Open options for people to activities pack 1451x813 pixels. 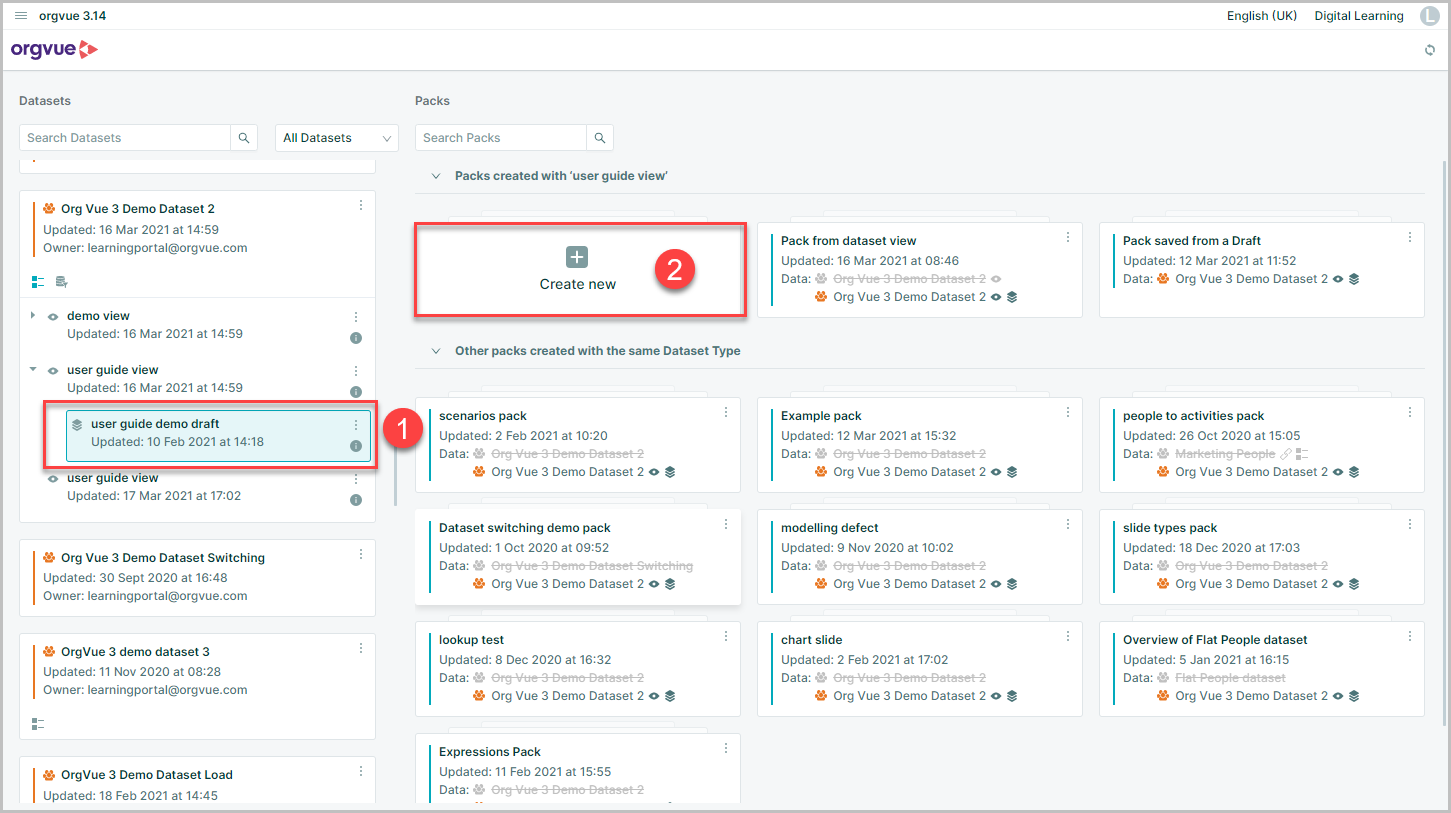pyautogui.click(x=1410, y=412)
